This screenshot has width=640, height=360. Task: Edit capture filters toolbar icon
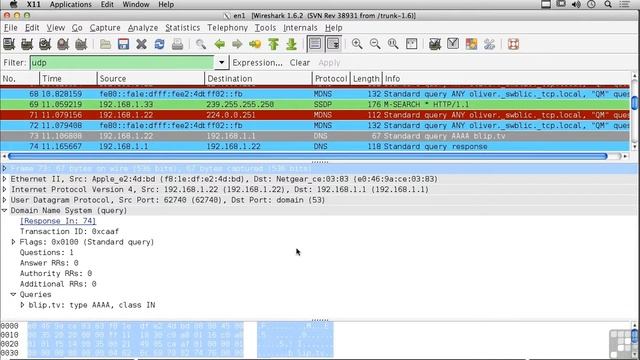pyautogui.click(x=435, y=44)
